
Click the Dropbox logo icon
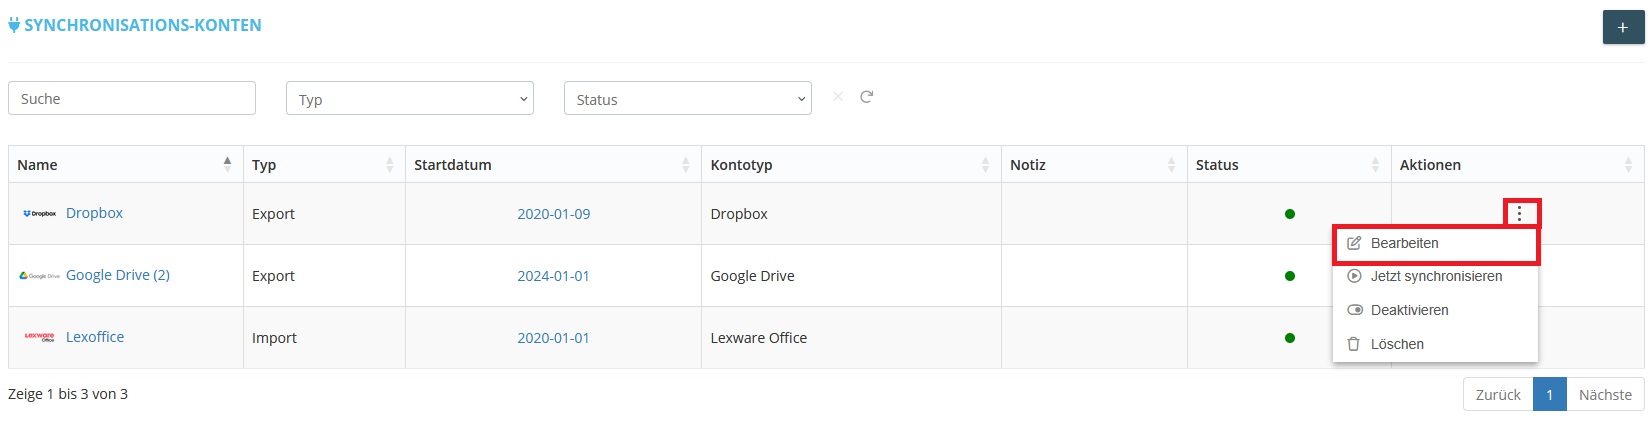click(40, 214)
